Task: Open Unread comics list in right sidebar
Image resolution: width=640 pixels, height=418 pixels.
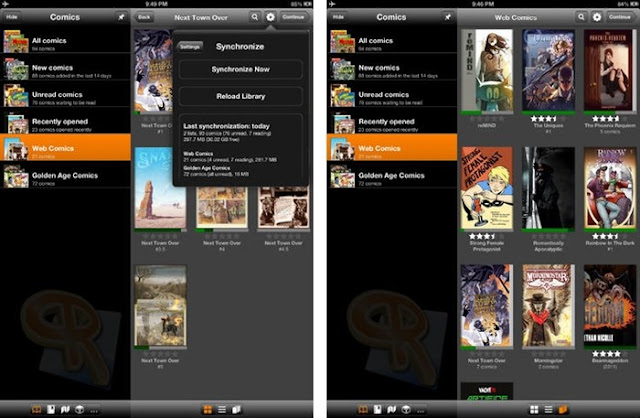Action: point(392,95)
